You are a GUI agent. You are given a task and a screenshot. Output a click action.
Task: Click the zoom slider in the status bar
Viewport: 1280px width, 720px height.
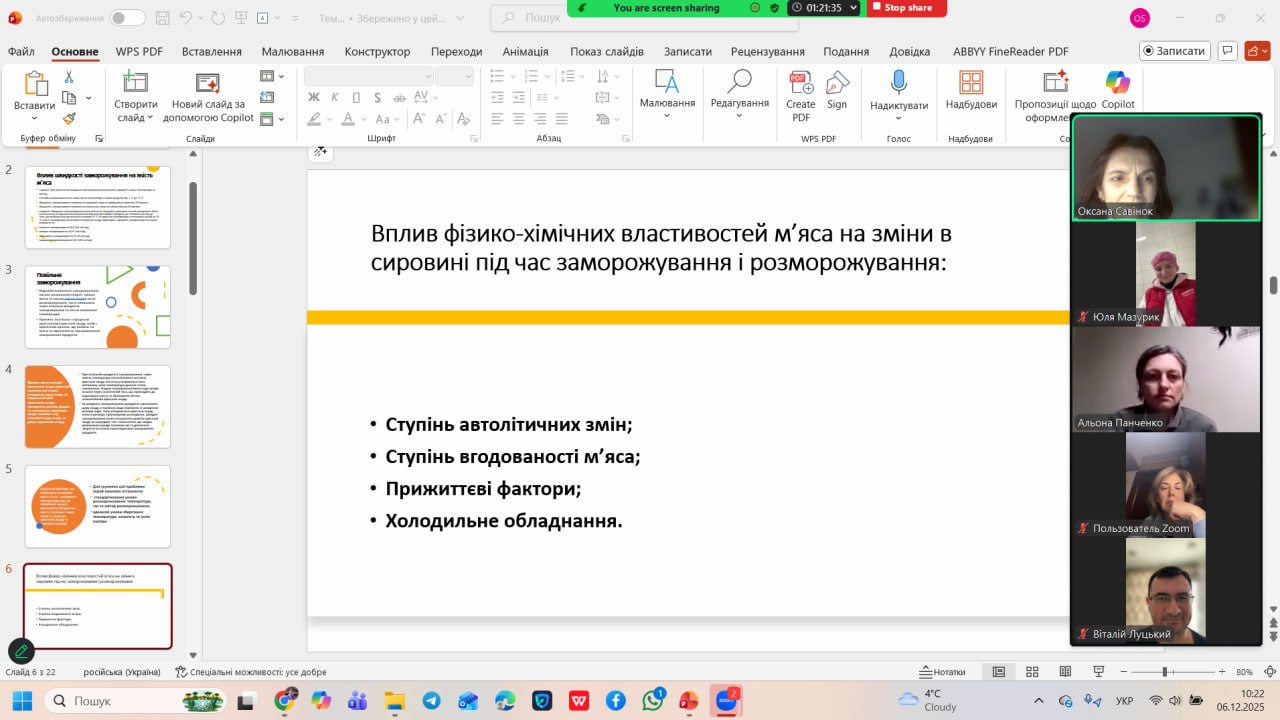pyautogui.click(x=1163, y=672)
